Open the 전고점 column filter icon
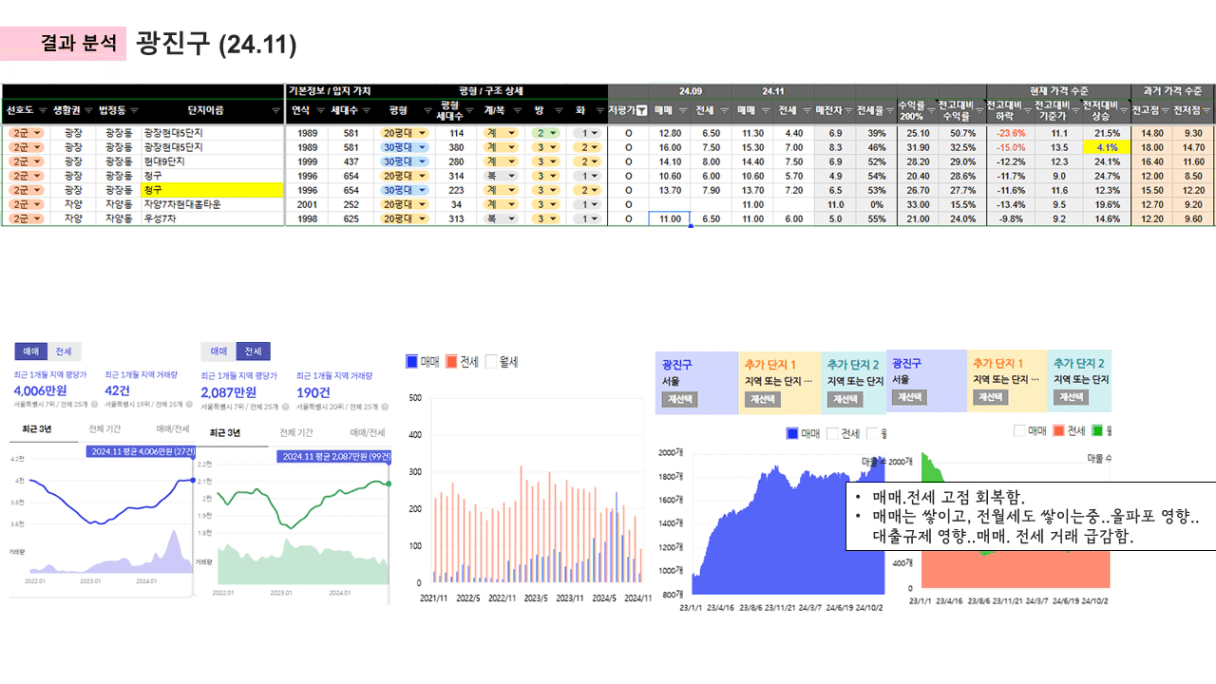The height and width of the screenshot is (684, 1216). coord(1165,110)
